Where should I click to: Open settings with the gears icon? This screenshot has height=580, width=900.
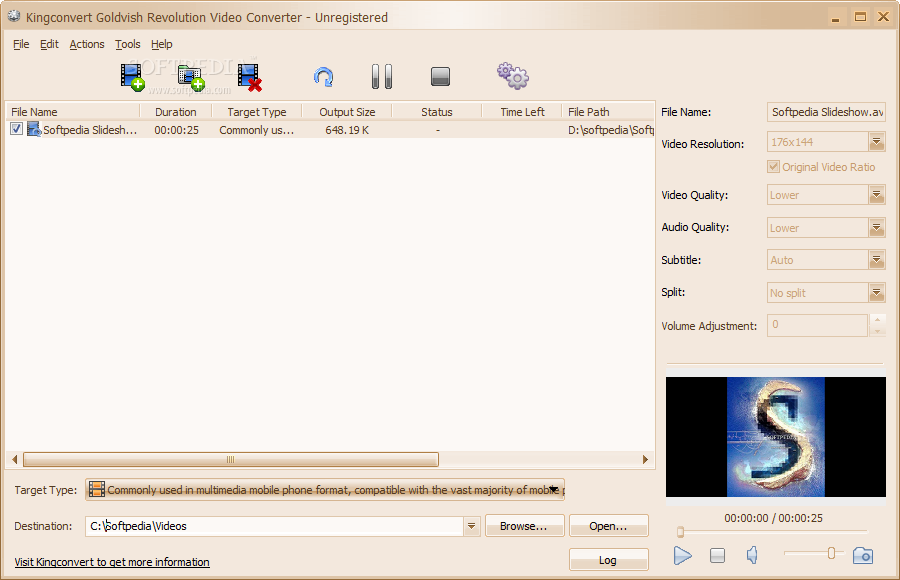513,76
